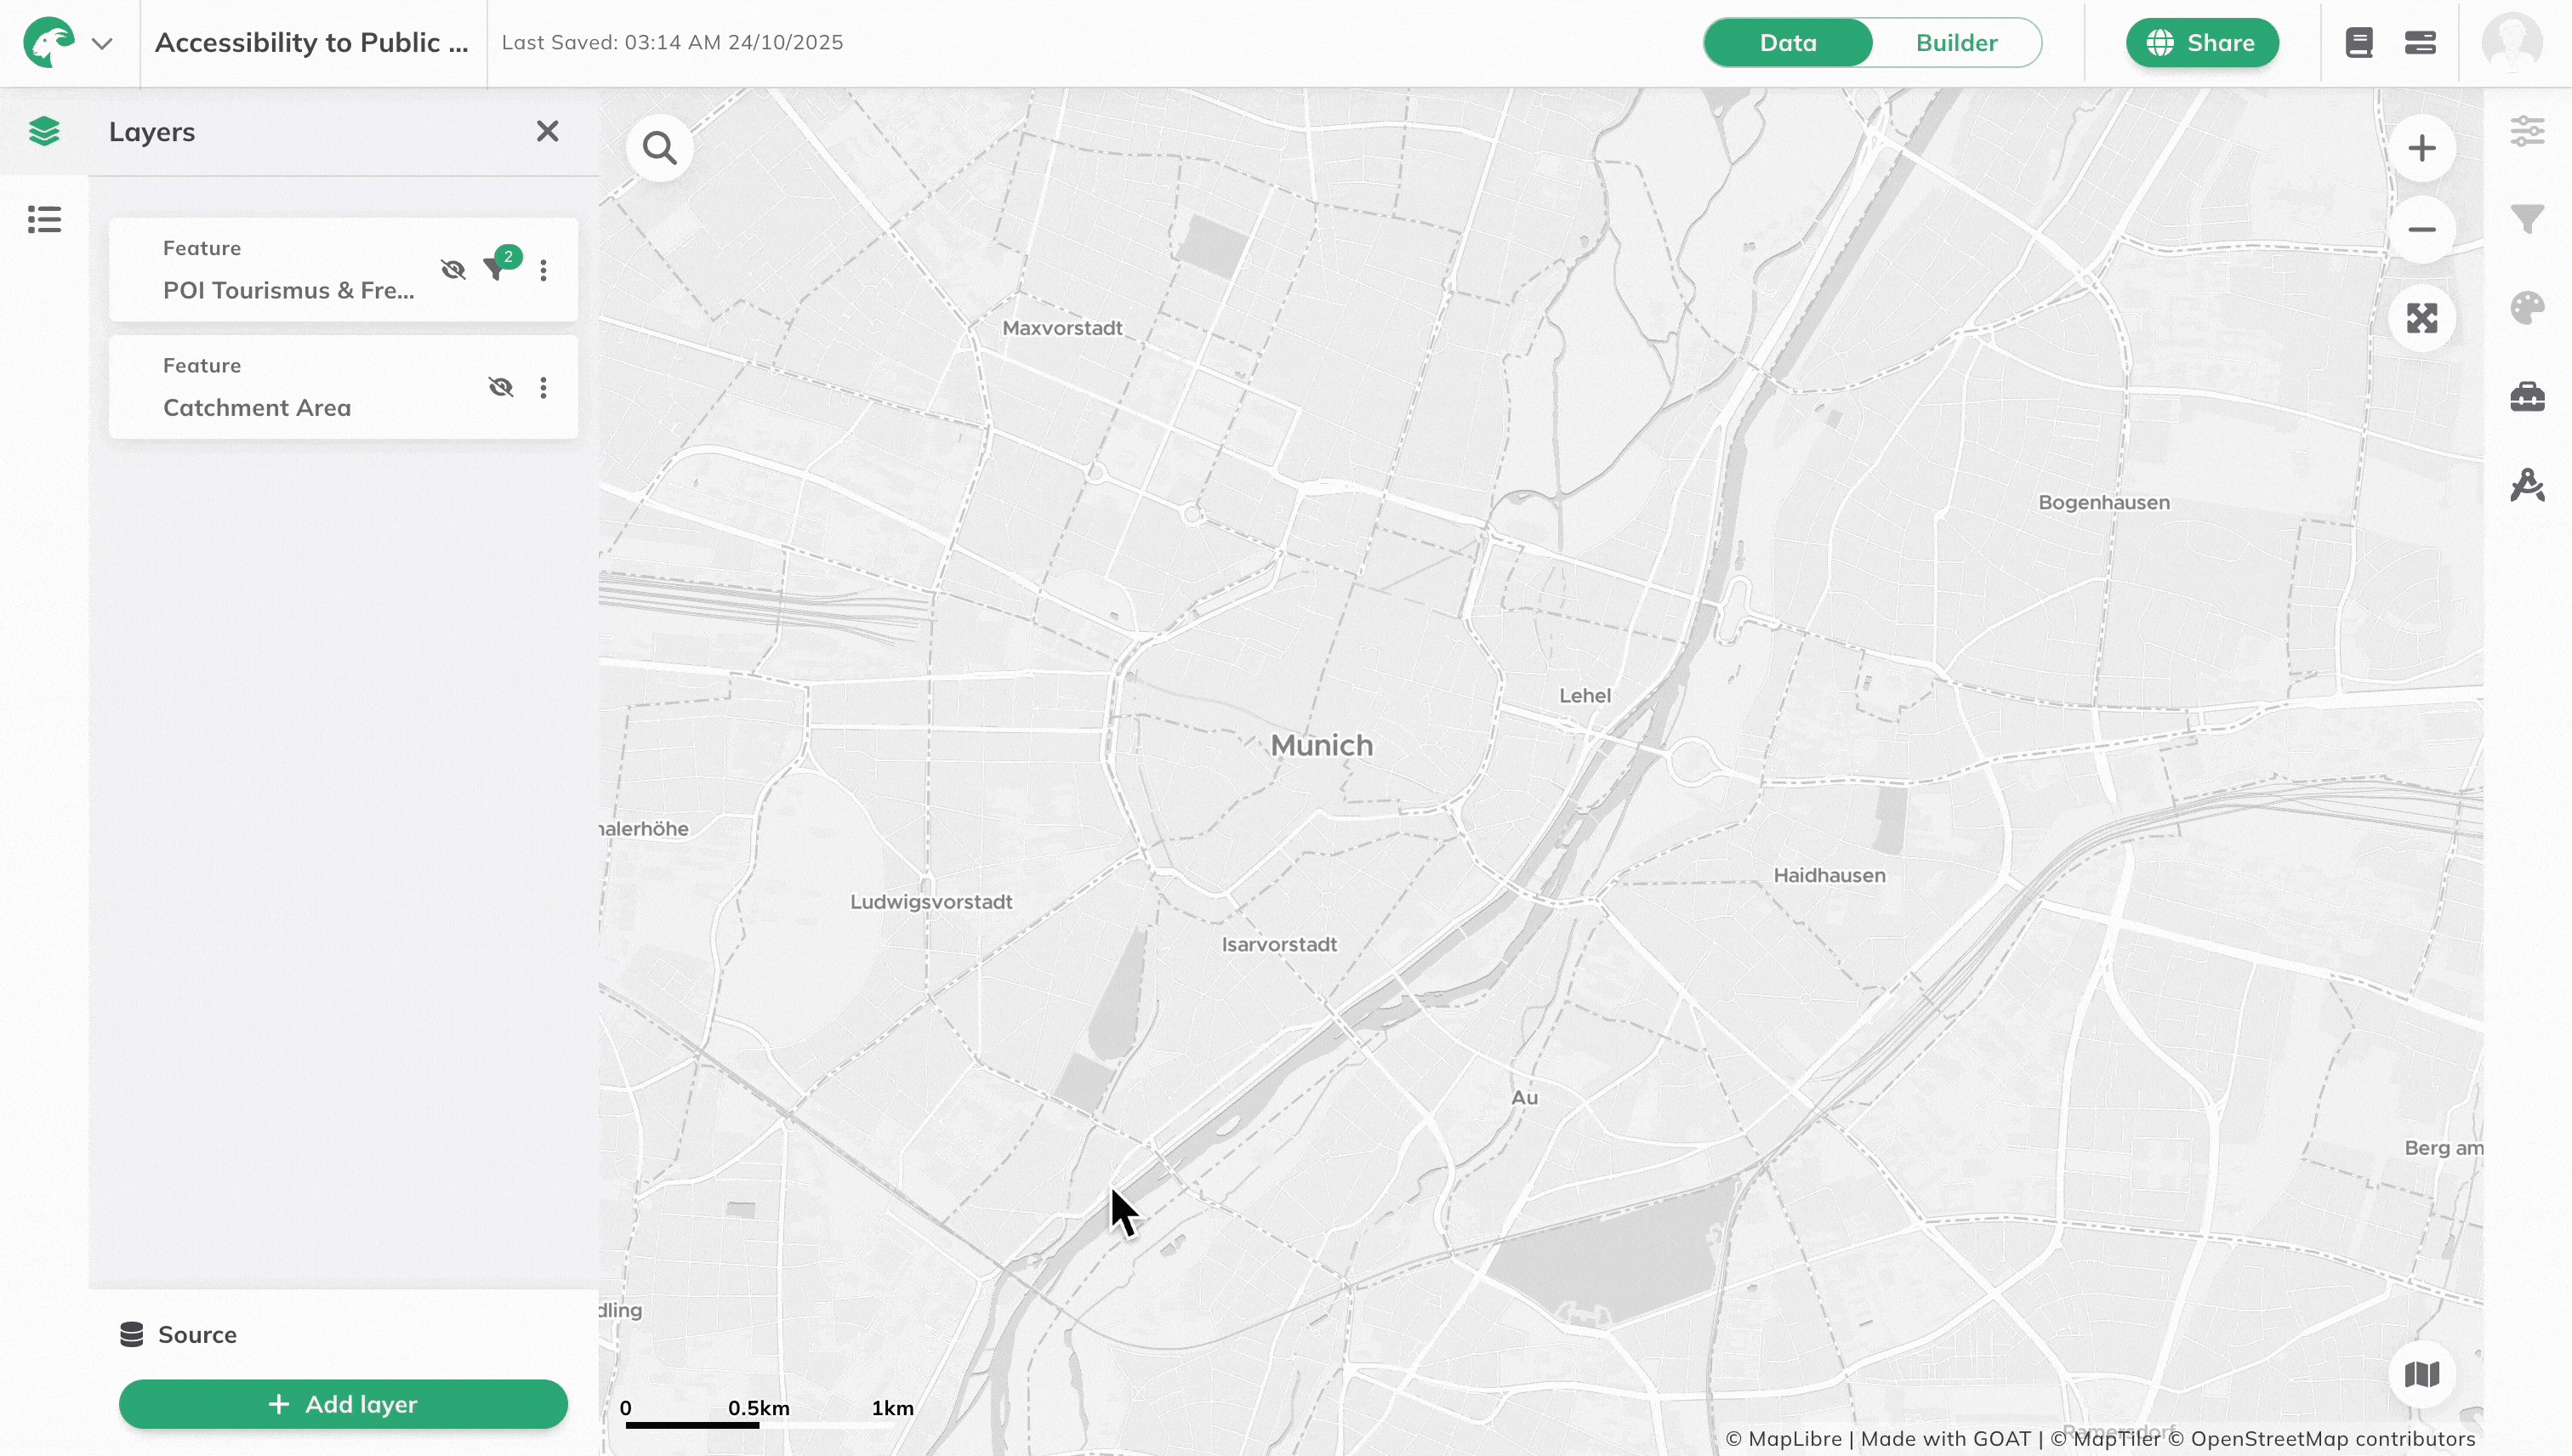Toggle visibility of Catchment Area layer
The image size is (2572, 1456).
pos(499,387)
